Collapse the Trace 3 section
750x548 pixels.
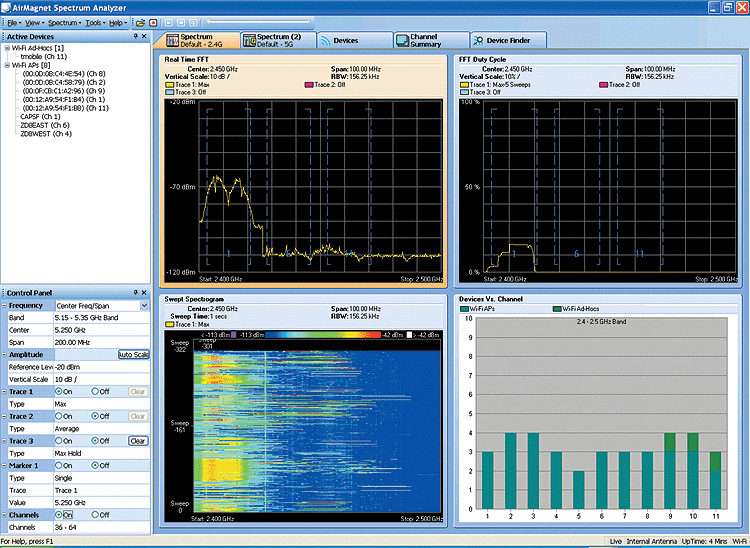[4, 441]
